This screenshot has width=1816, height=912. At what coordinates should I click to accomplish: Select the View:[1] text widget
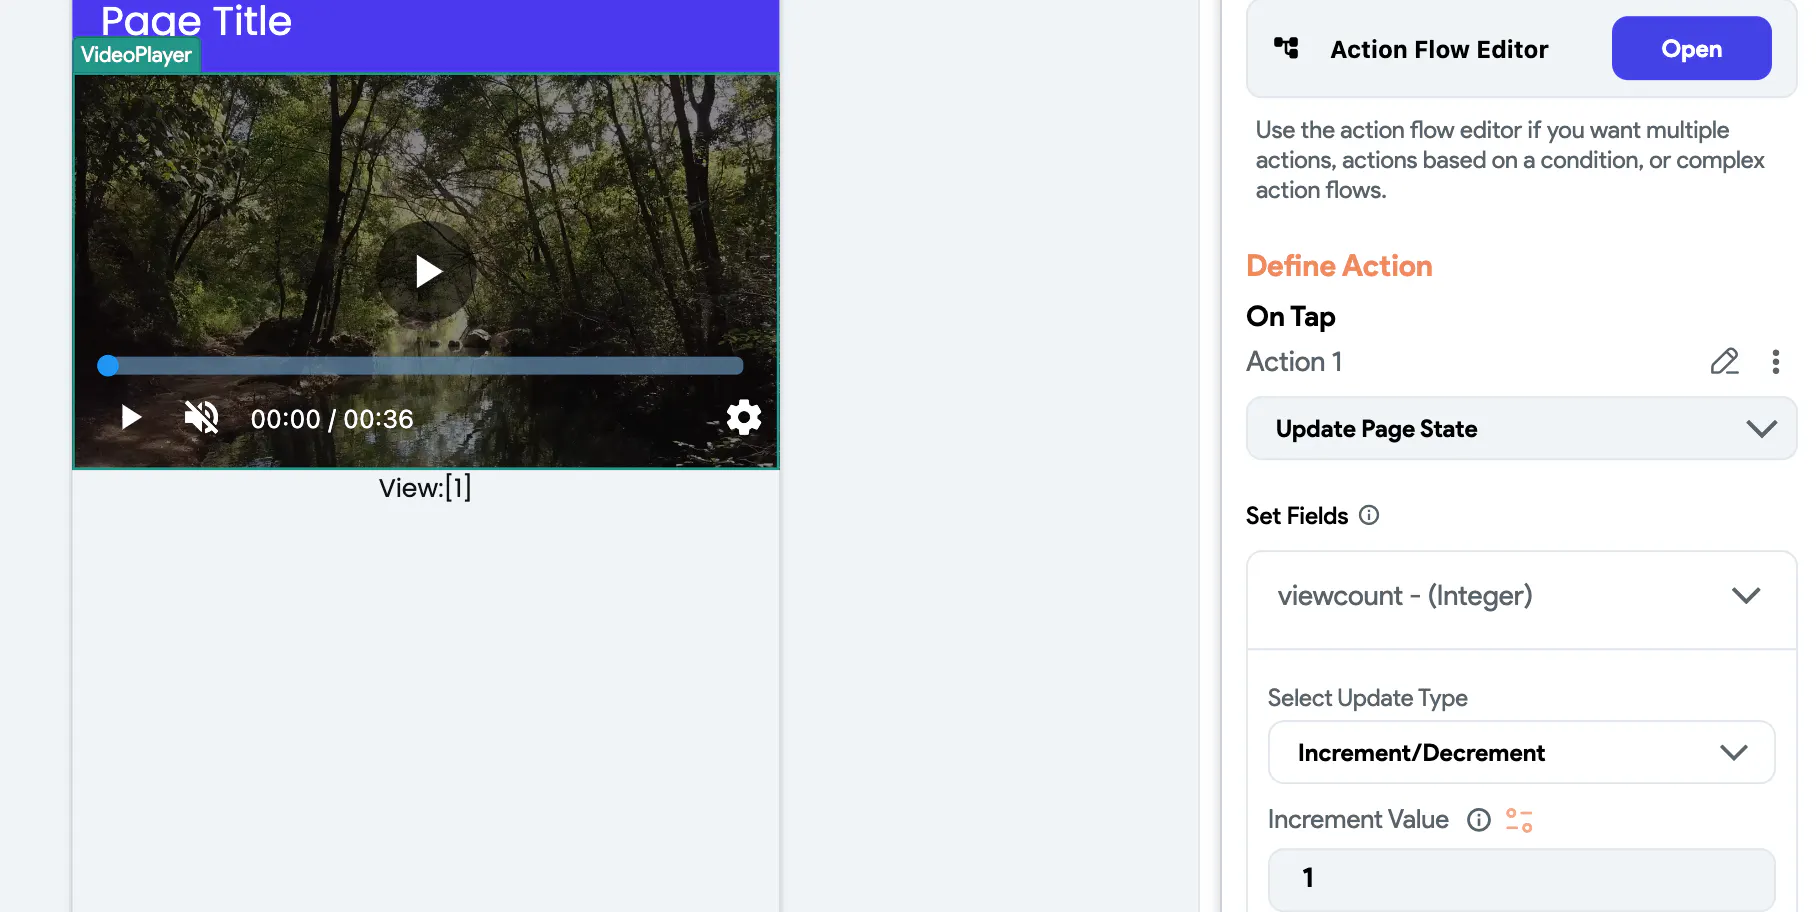[x=424, y=488]
